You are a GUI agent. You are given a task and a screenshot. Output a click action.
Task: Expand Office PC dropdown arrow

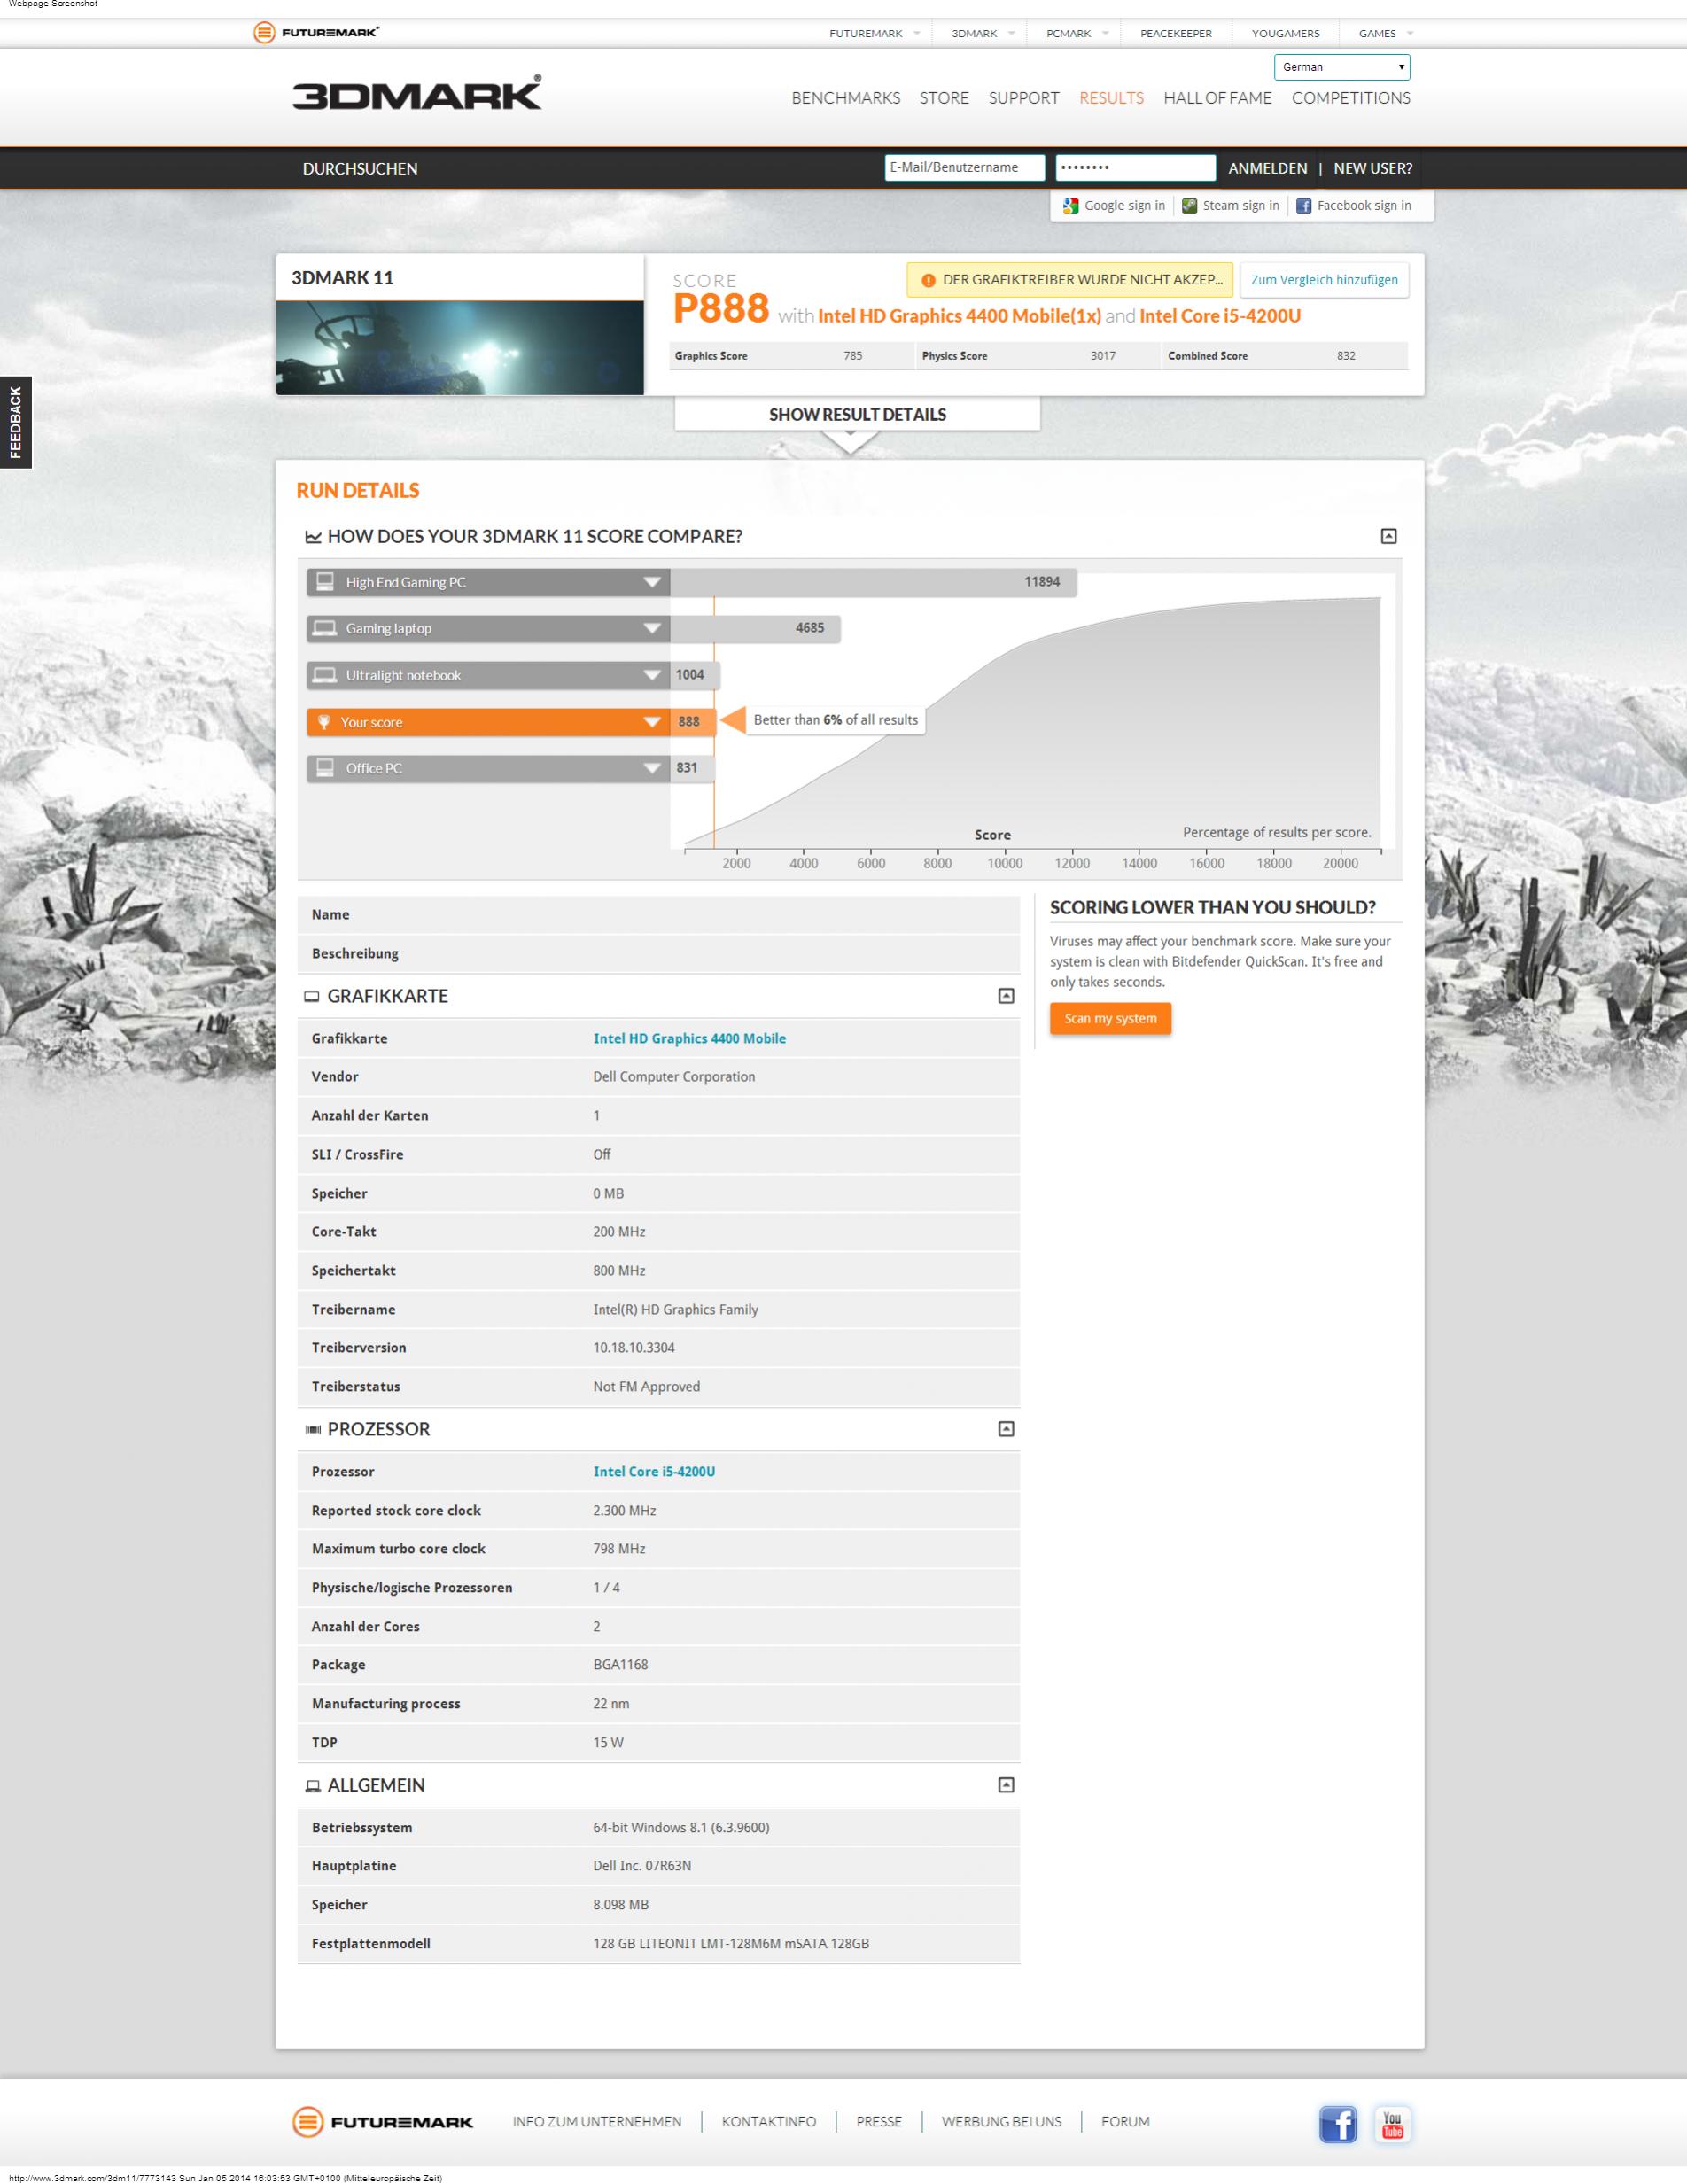point(652,768)
